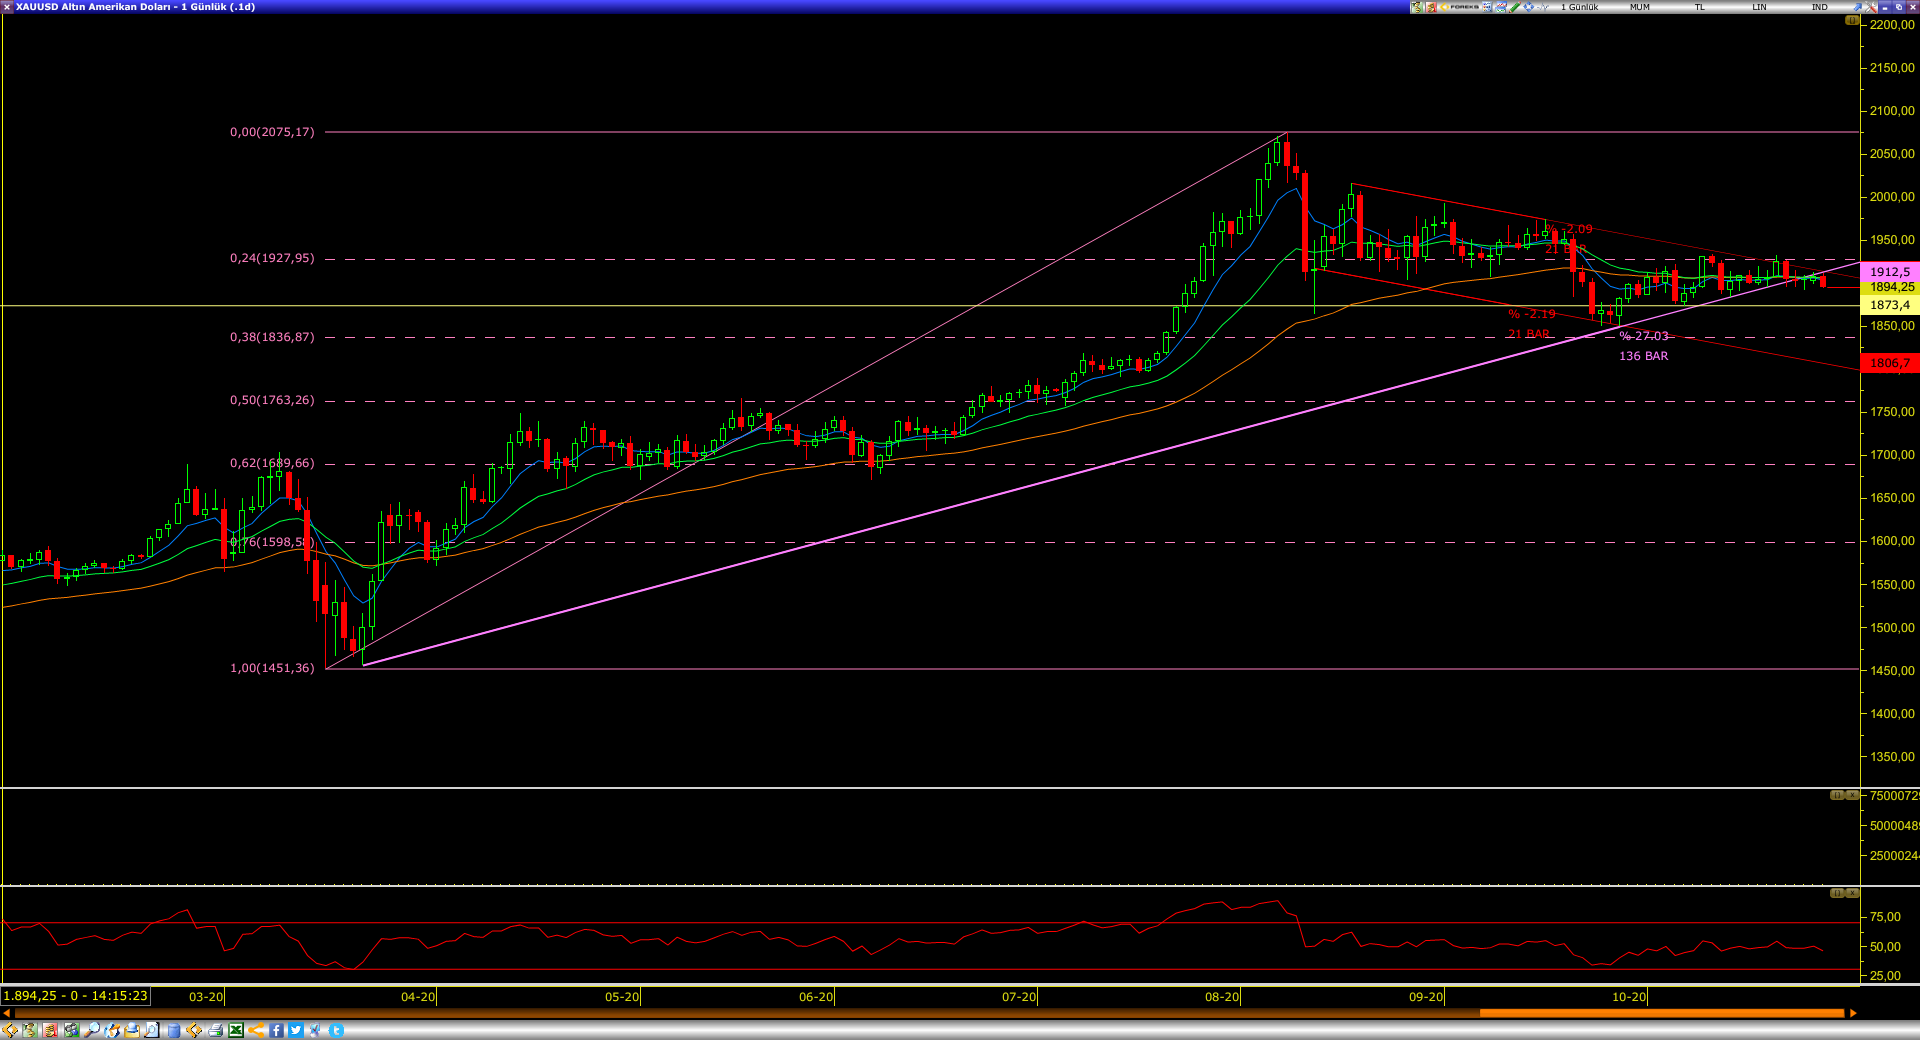Screen dimensions: 1920x1040
Task: Share the chart on Facebook
Action: (x=276, y=1030)
